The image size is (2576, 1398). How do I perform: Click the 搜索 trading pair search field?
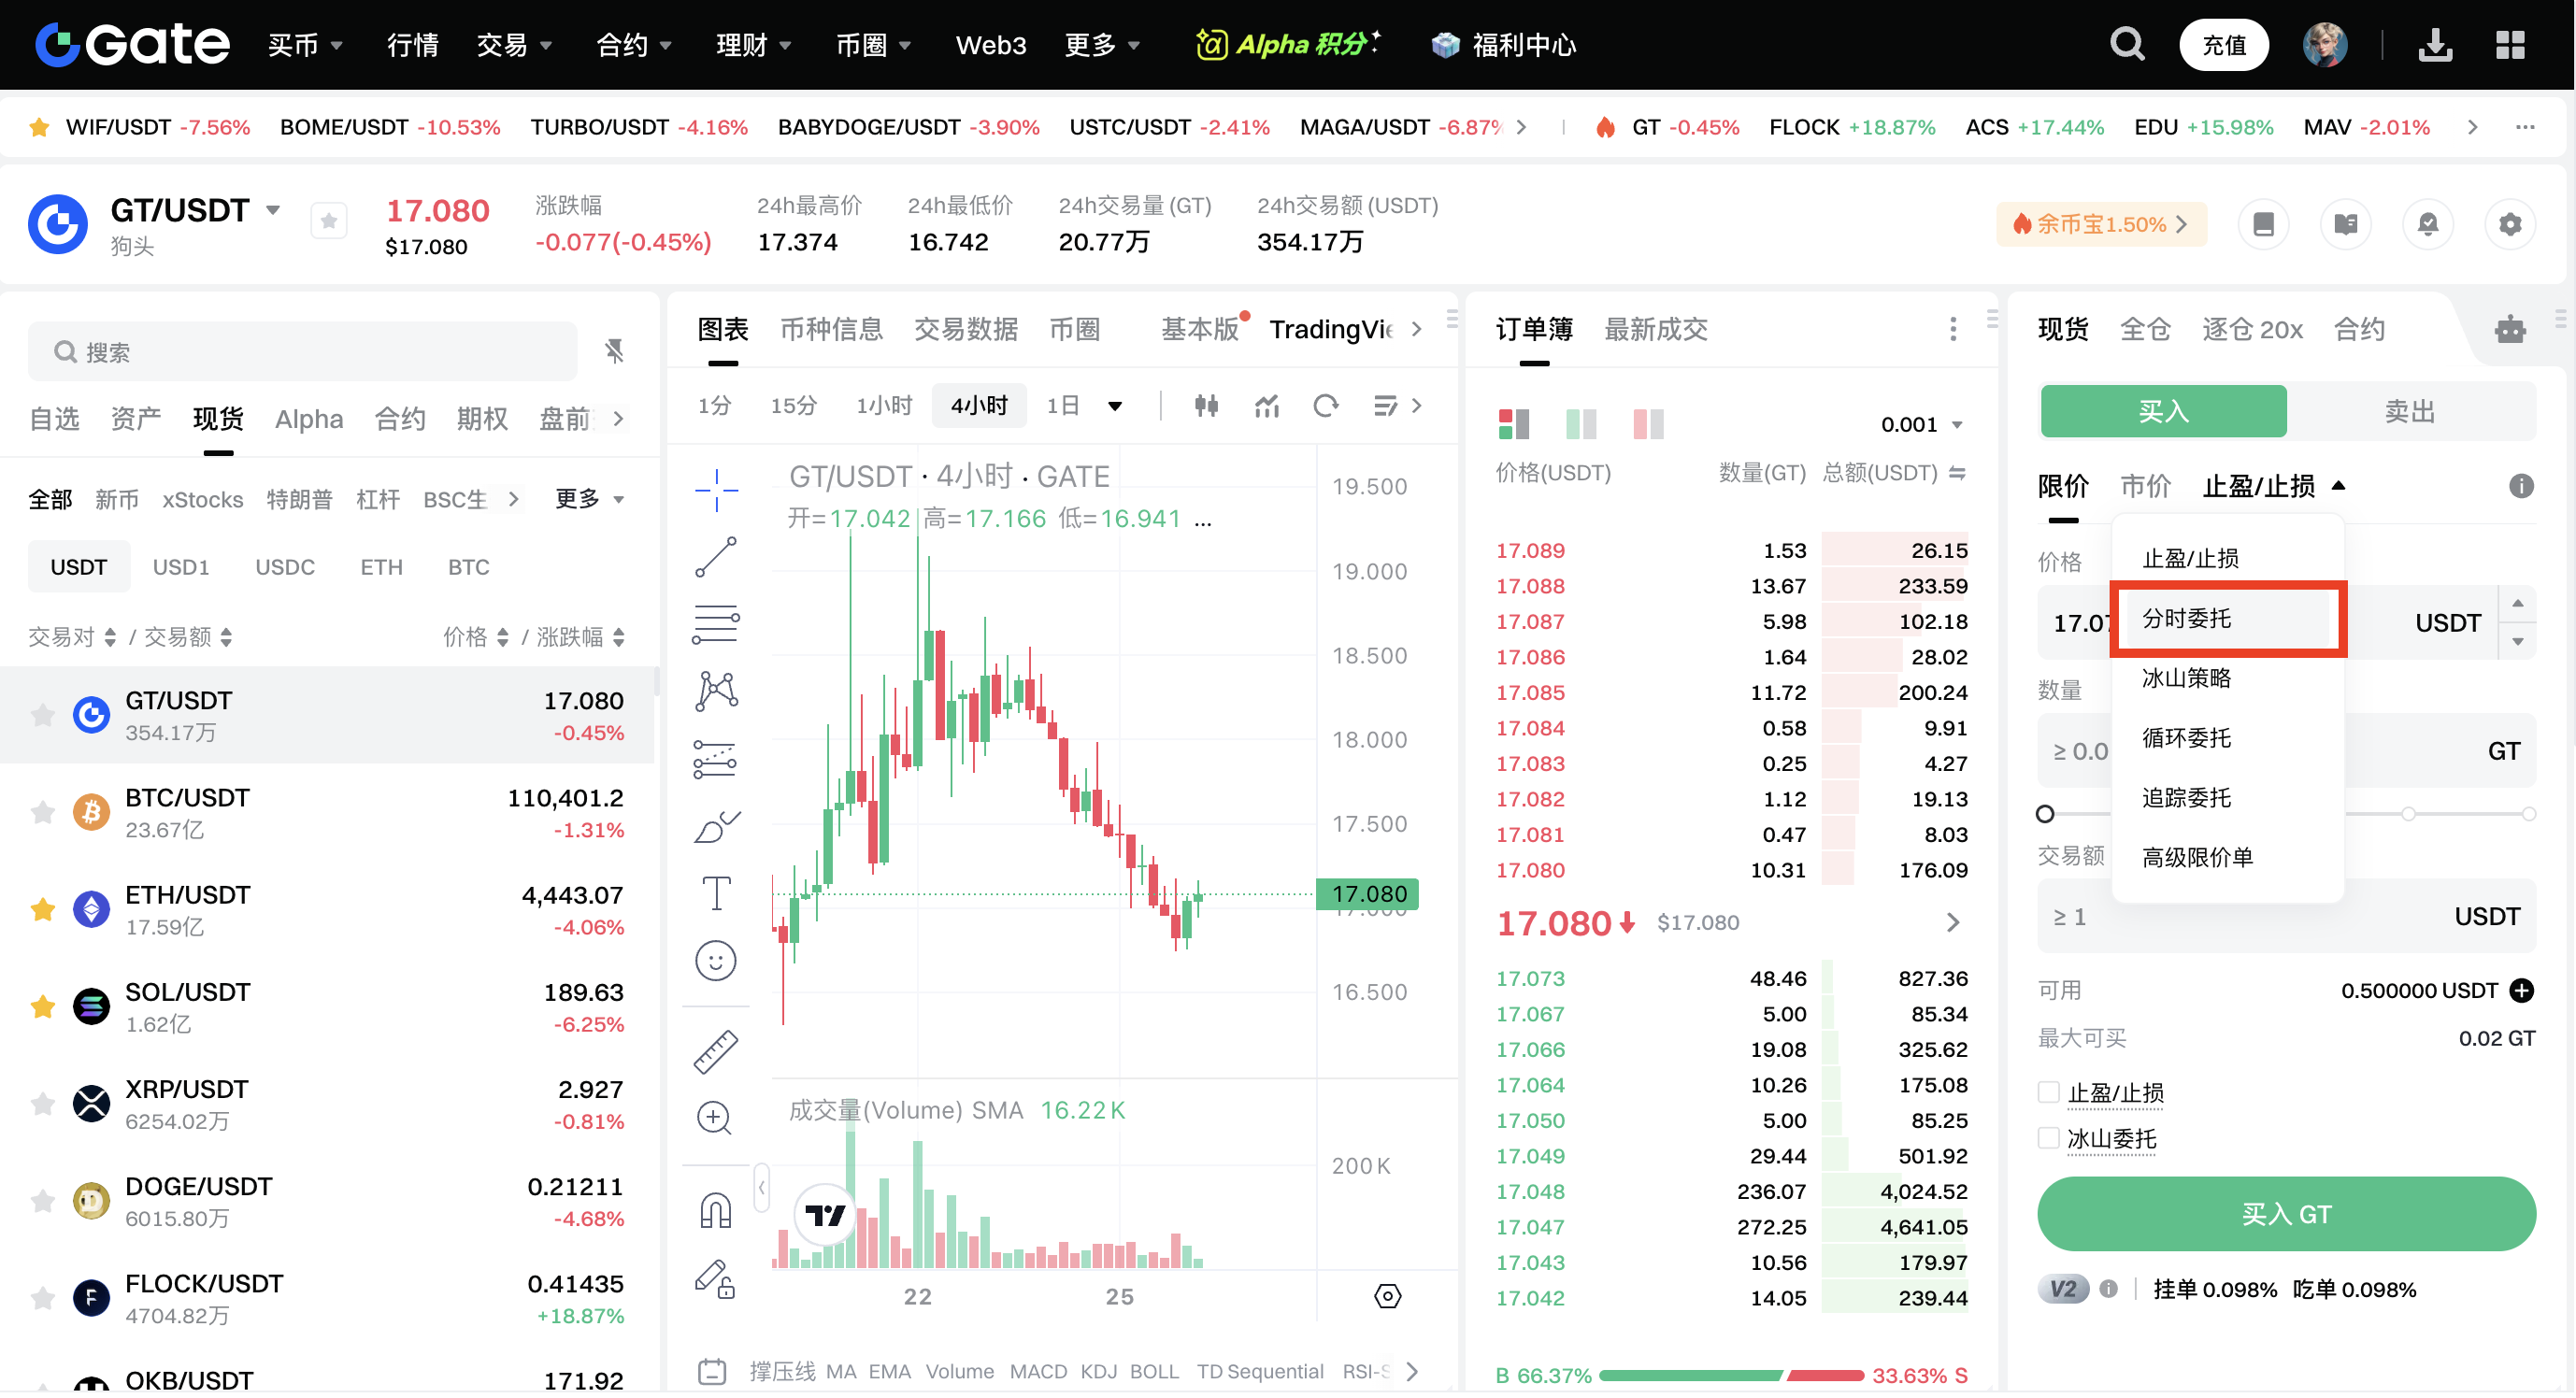[x=302, y=352]
